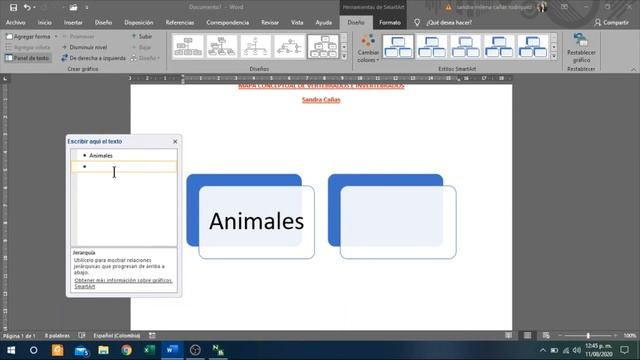This screenshot has height=360, width=640.
Task: Open notification center icon
Action: pyautogui.click(x=624, y=350)
